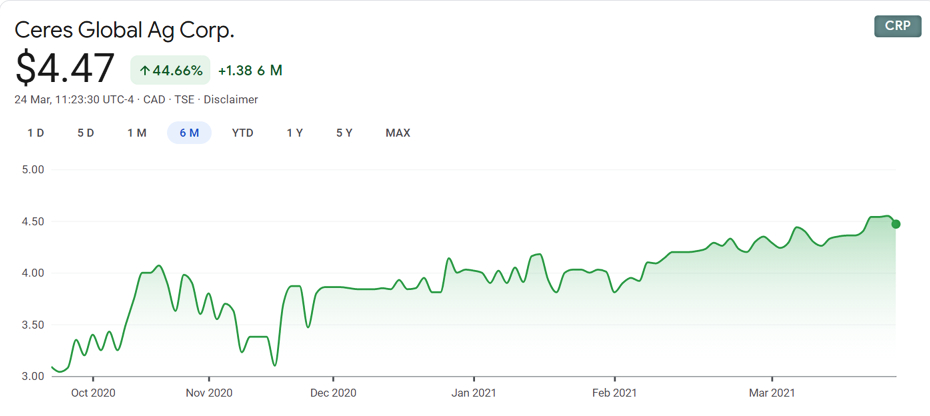Click the 3.50 y-axis label
The height and width of the screenshot is (416, 930).
point(34,325)
